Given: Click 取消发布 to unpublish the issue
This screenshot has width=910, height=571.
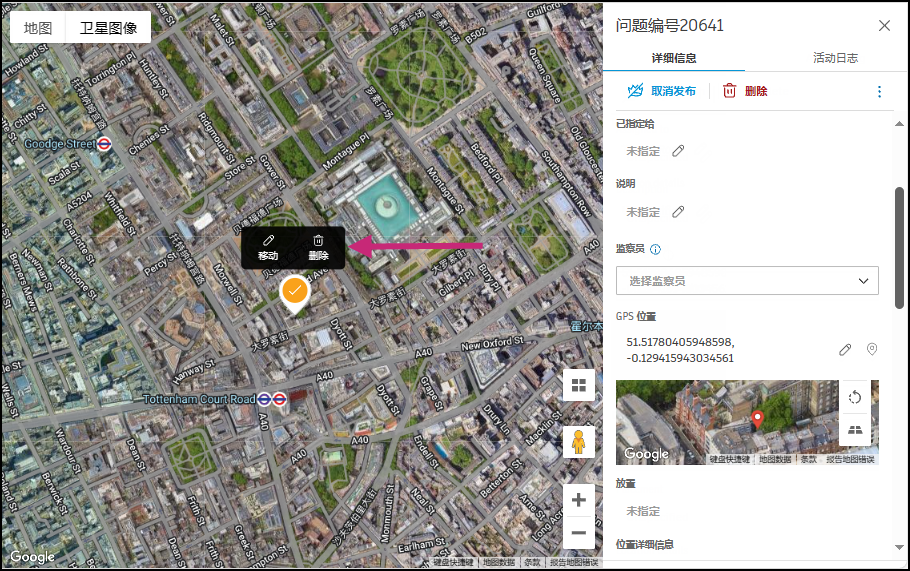Looking at the screenshot, I should [662, 91].
